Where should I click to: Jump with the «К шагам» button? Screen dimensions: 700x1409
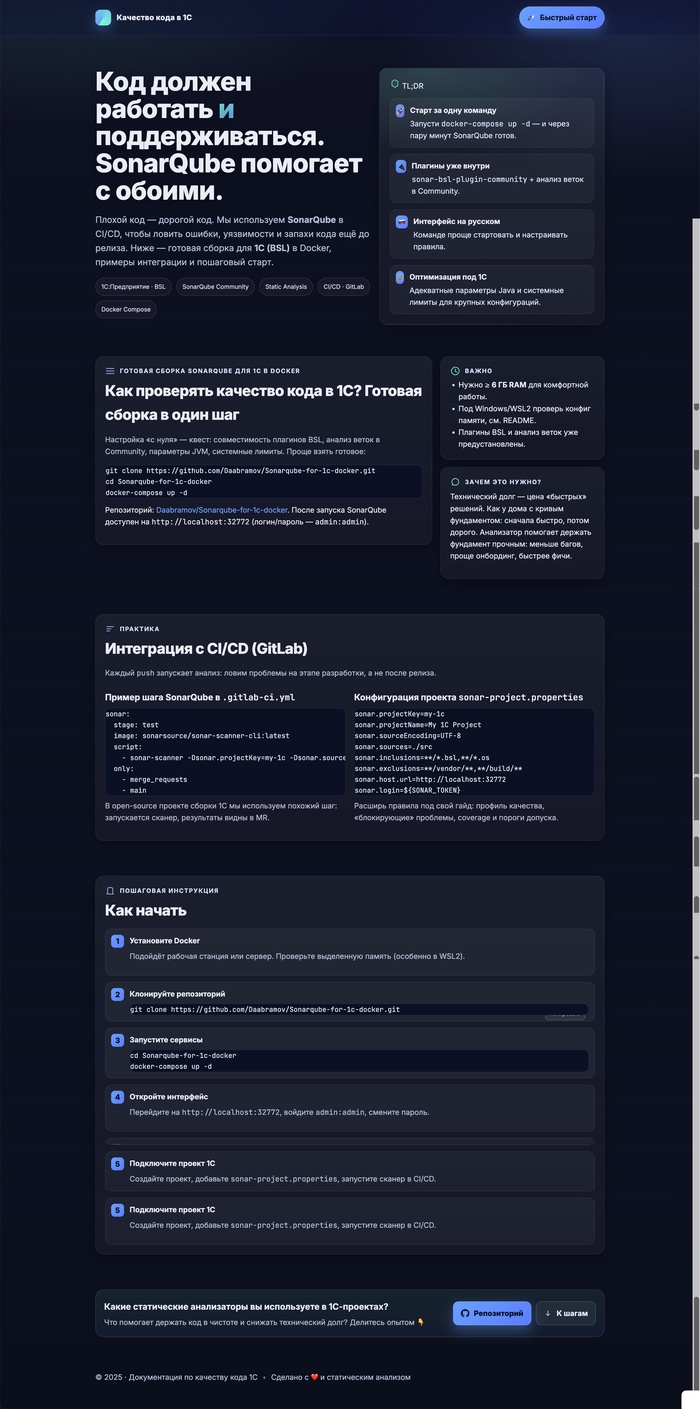pos(566,1313)
